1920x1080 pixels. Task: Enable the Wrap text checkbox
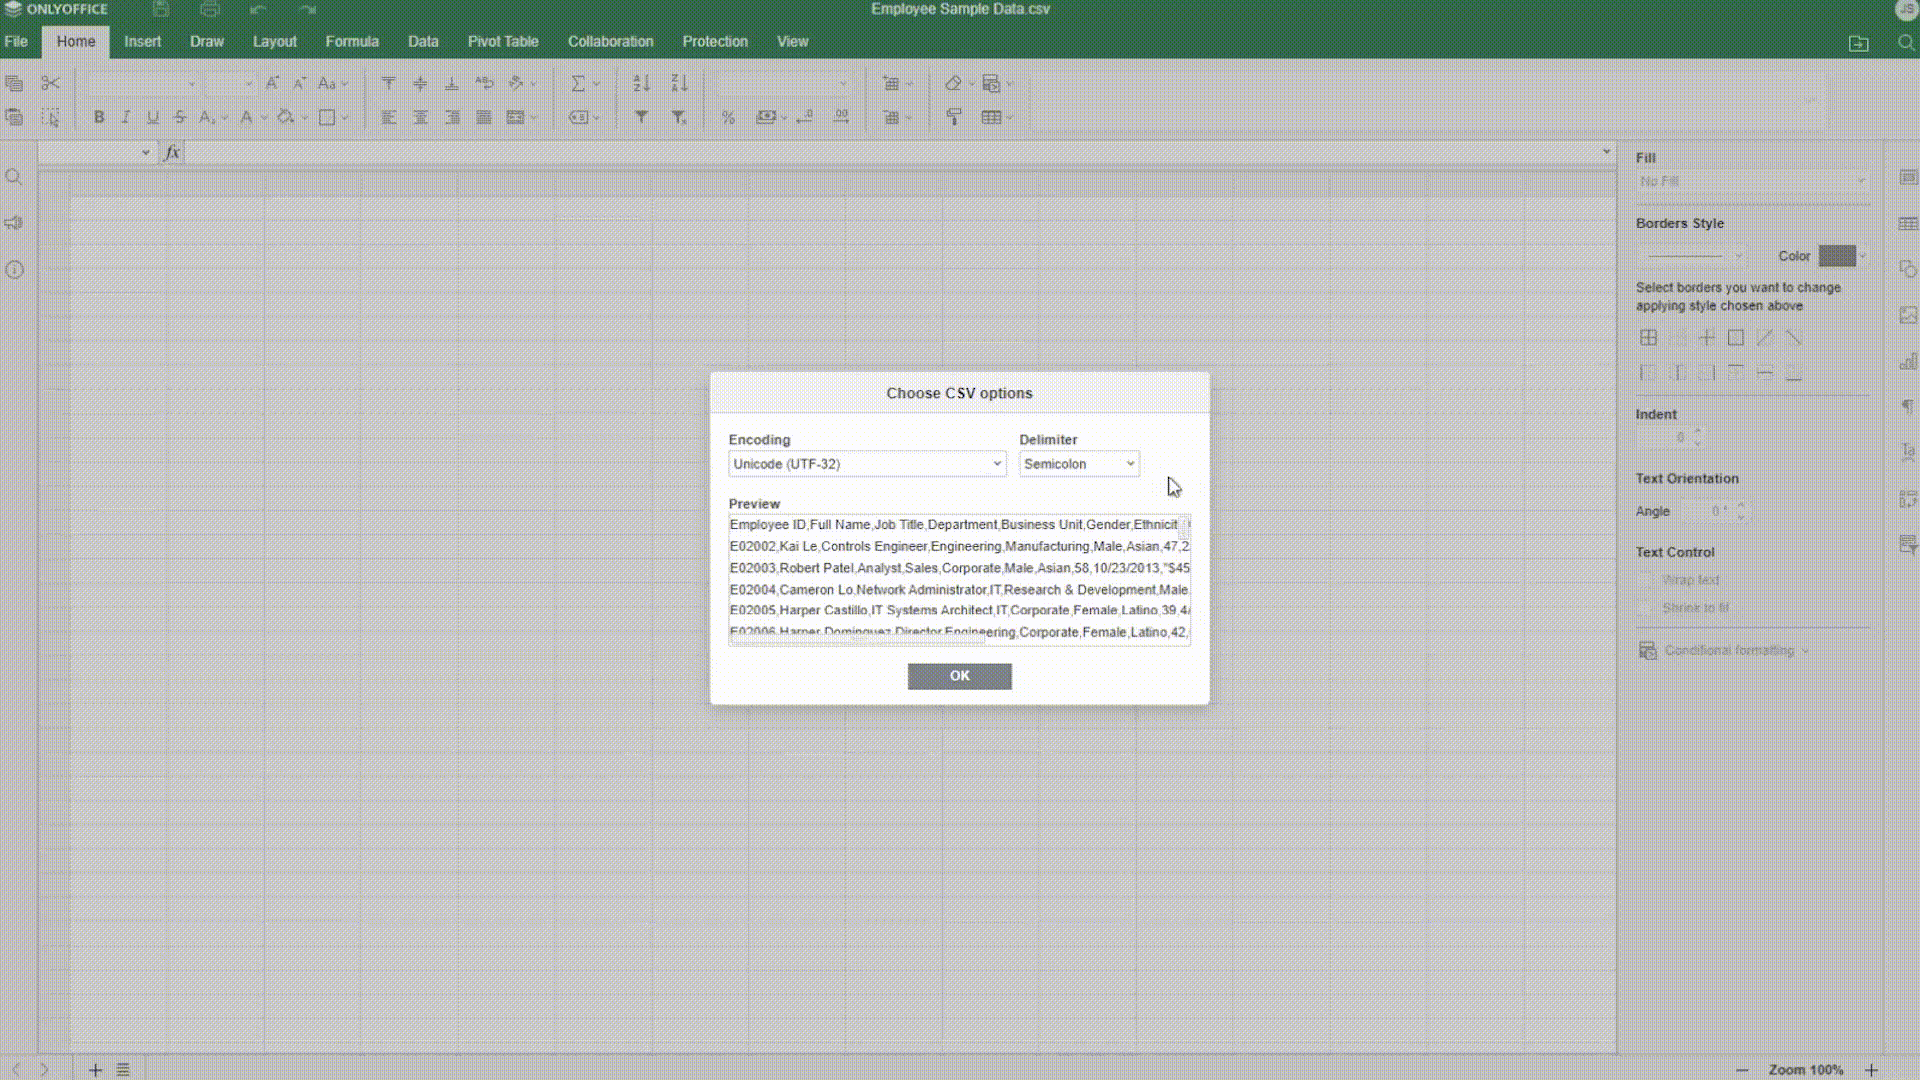1645,580
